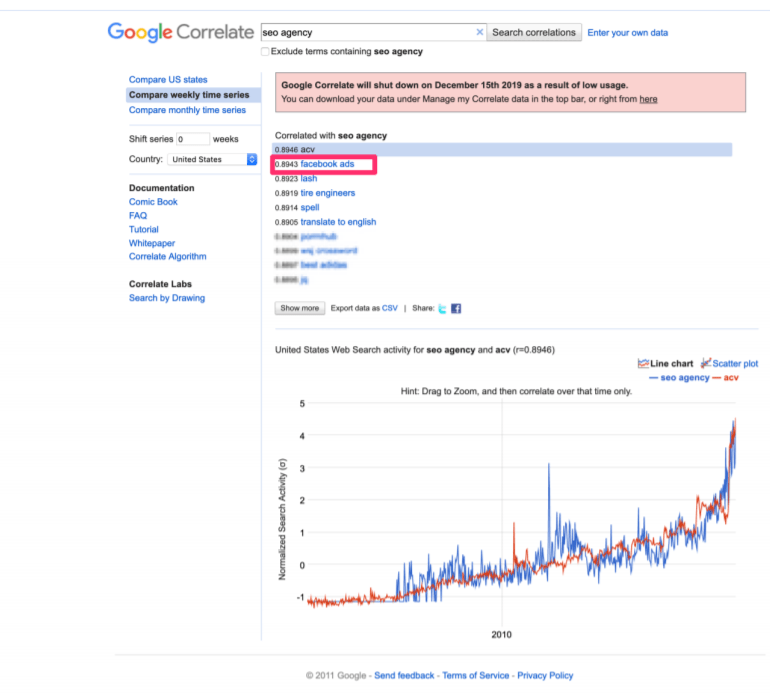Open Privacy Policy link

[545, 675]
